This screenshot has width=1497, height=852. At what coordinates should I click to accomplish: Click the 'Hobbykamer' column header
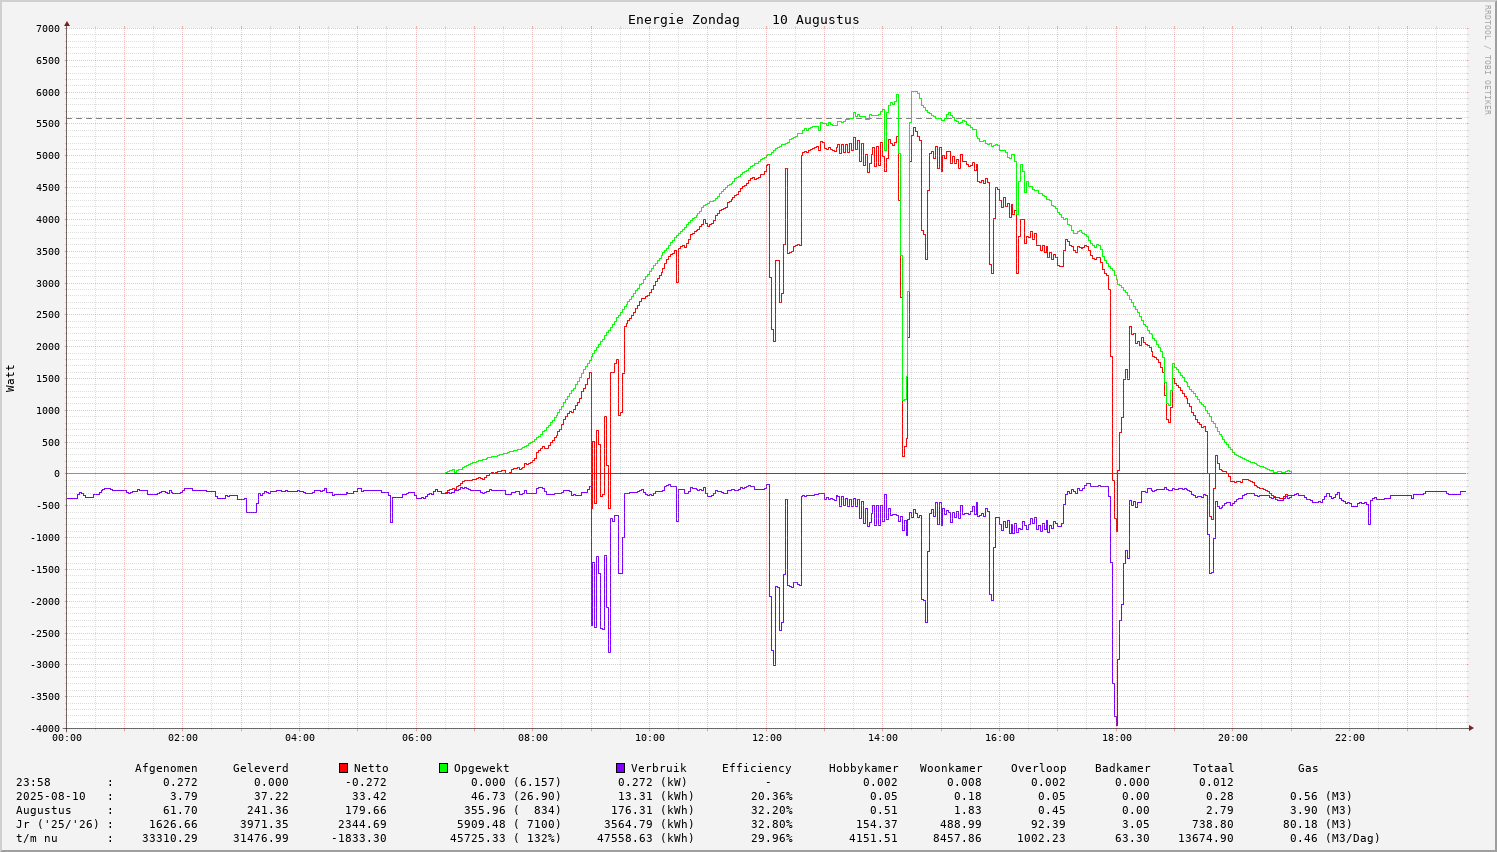point(863,768)
